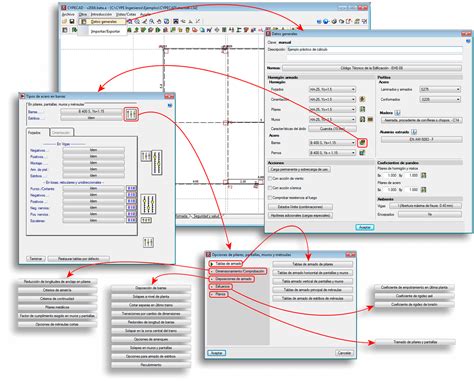The image size is (474, 381).
Task: Switch to the Cimentación tab
Action: 61,132
